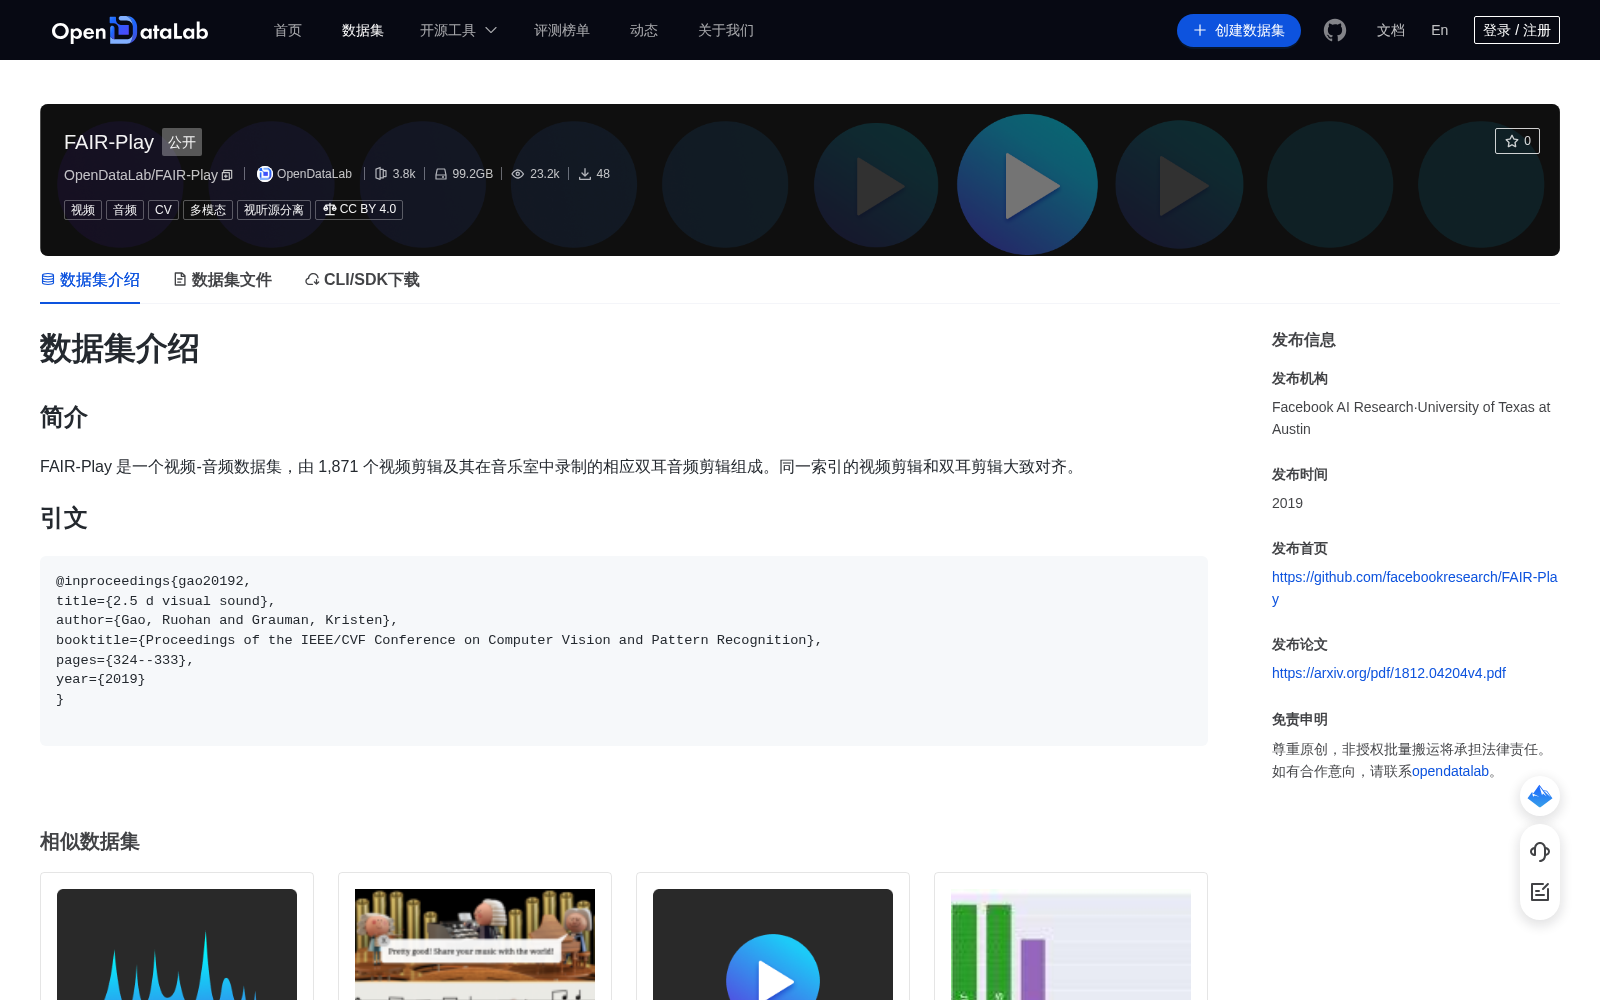Click the CC BY 4.0 license tag
The height and width of the screenshot is (1000, 1600).
[x=359, y=209]
